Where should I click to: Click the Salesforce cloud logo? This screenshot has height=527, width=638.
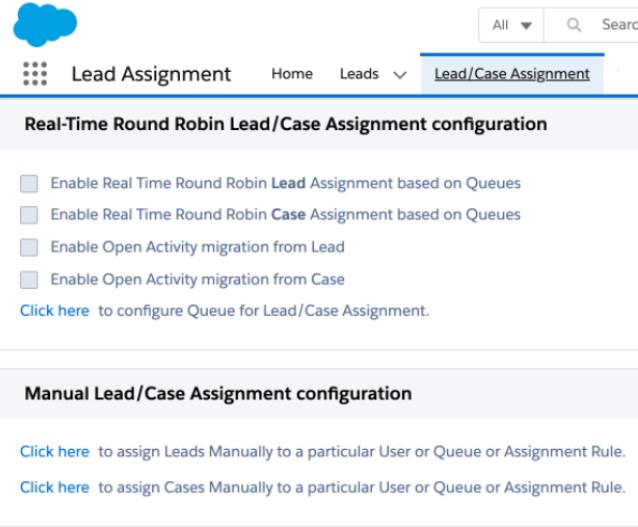(x=45, y=24)
